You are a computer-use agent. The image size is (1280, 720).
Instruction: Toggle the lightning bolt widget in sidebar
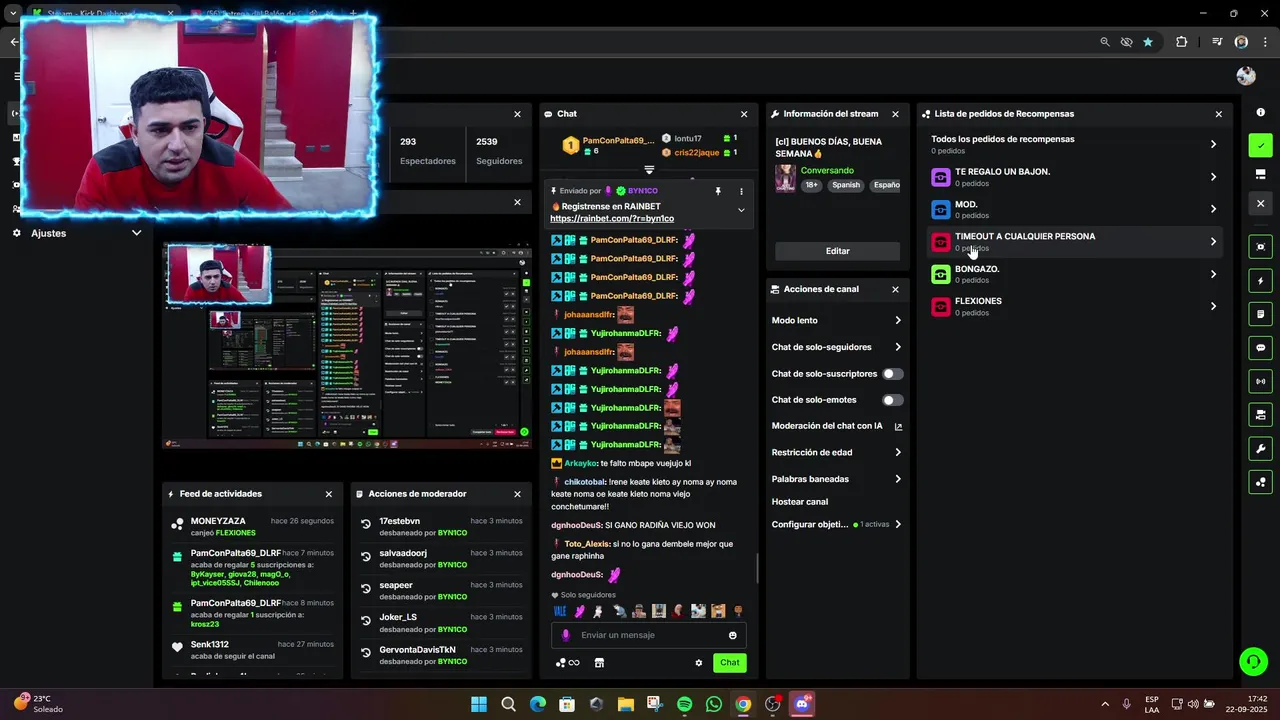[1260, 281]
